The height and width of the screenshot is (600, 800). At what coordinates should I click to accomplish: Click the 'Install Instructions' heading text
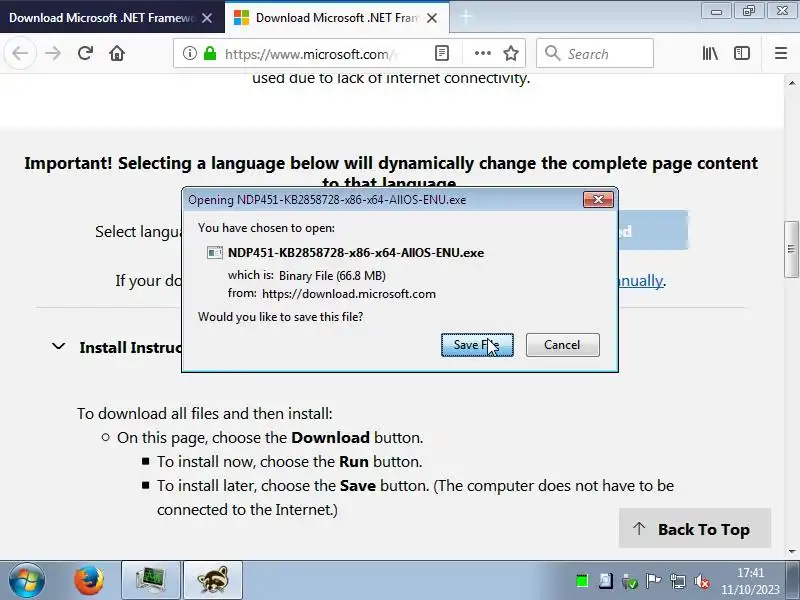(x=130, y=347)
